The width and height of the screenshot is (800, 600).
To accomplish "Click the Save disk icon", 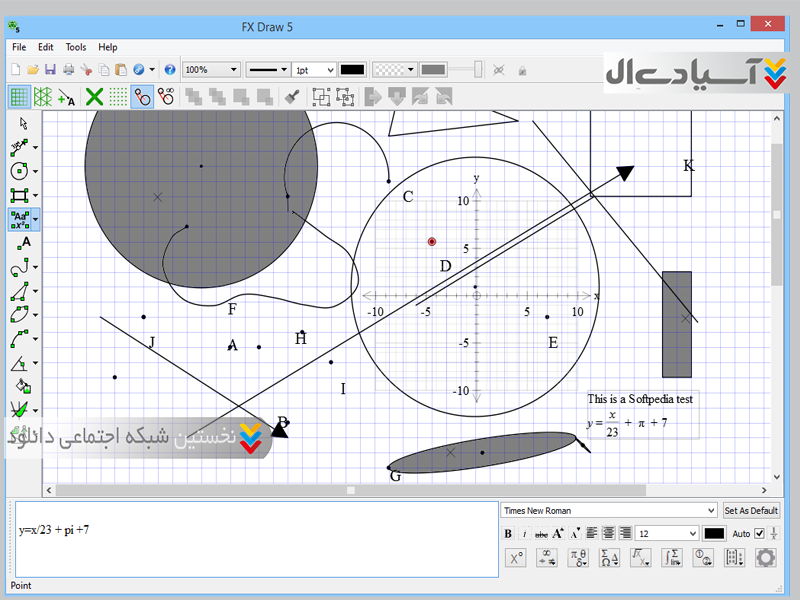I will tap(50, 70).
